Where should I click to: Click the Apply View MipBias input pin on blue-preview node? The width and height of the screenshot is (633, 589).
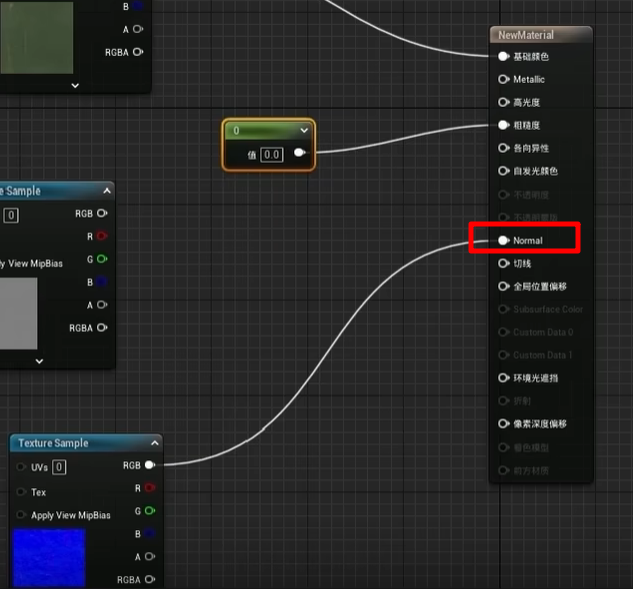(21, 515)
